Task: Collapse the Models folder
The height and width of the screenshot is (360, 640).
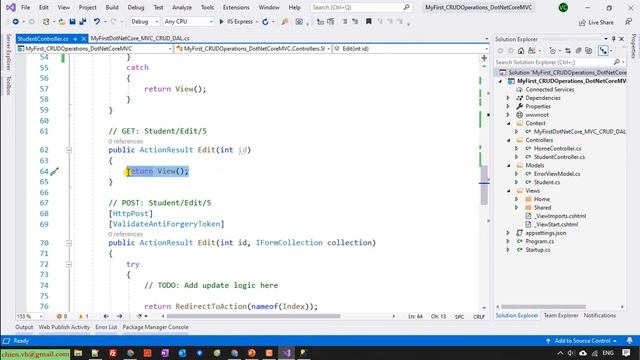Action: pos(509,166)
